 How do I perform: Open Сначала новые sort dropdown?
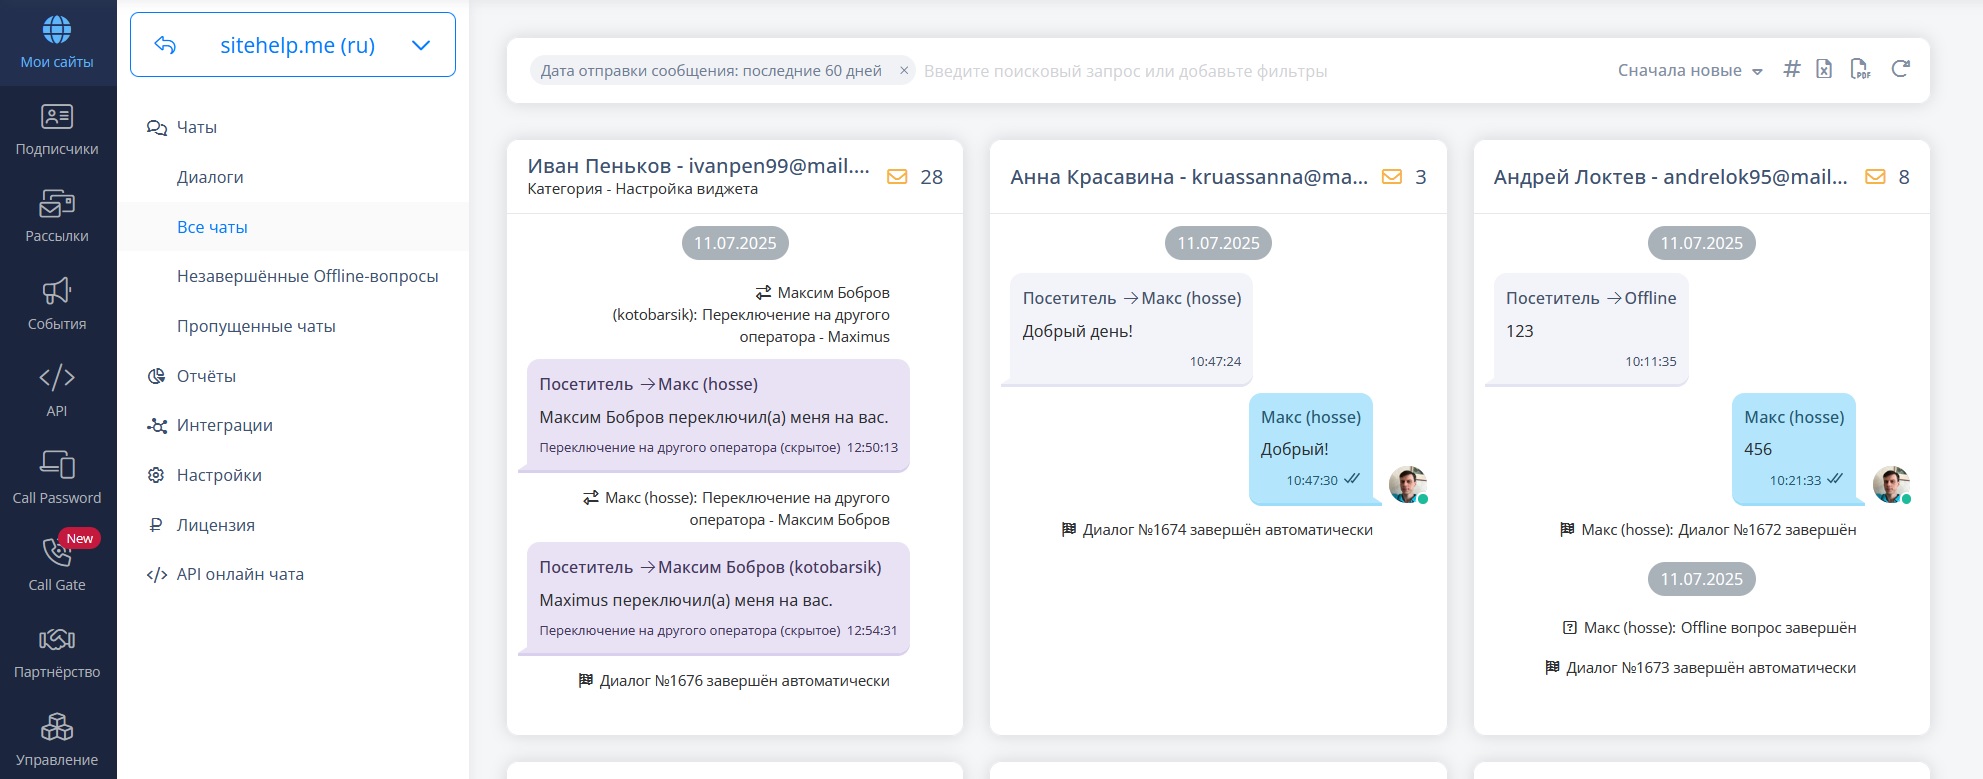[x=1690, y=71]
